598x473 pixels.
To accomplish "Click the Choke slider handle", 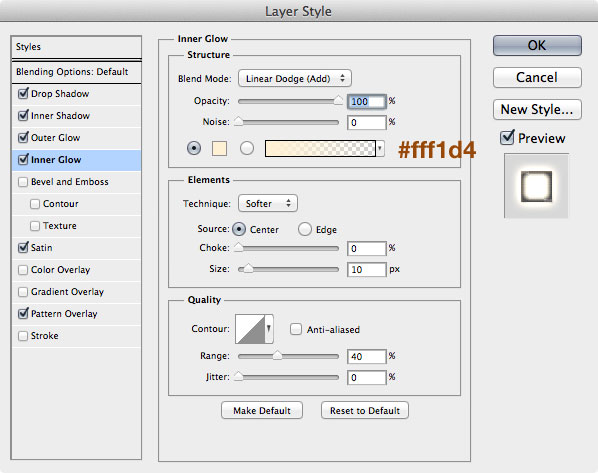I will point(238,247).
